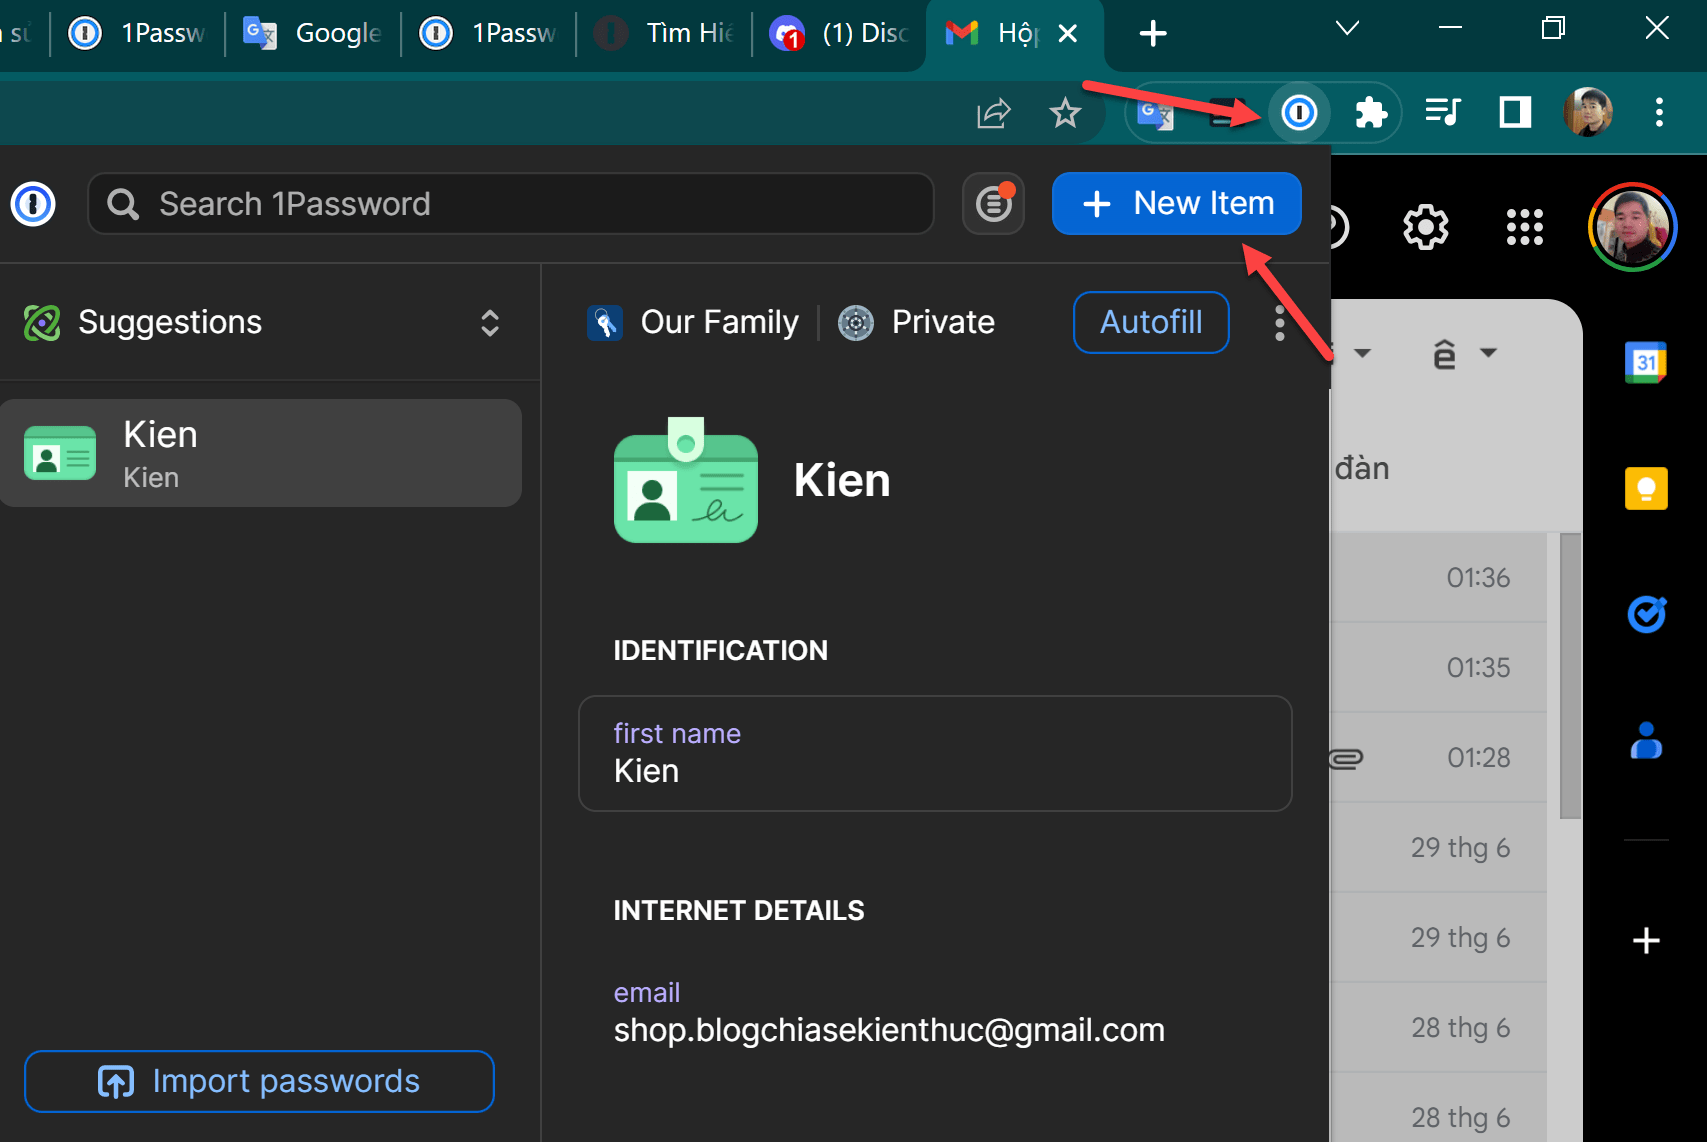The height and width of the screenshot is (1142, 1707).
Task: Open the Google apps grid icon
Action: tap(1524, 227)
